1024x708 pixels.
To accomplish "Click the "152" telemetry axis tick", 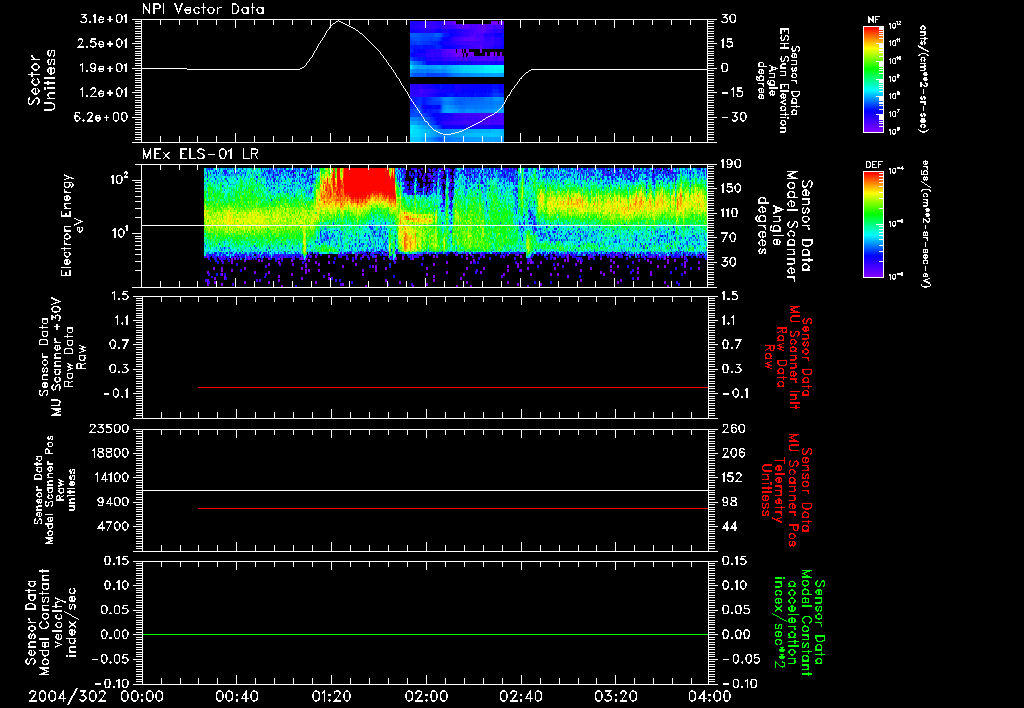I will [732, 477].
